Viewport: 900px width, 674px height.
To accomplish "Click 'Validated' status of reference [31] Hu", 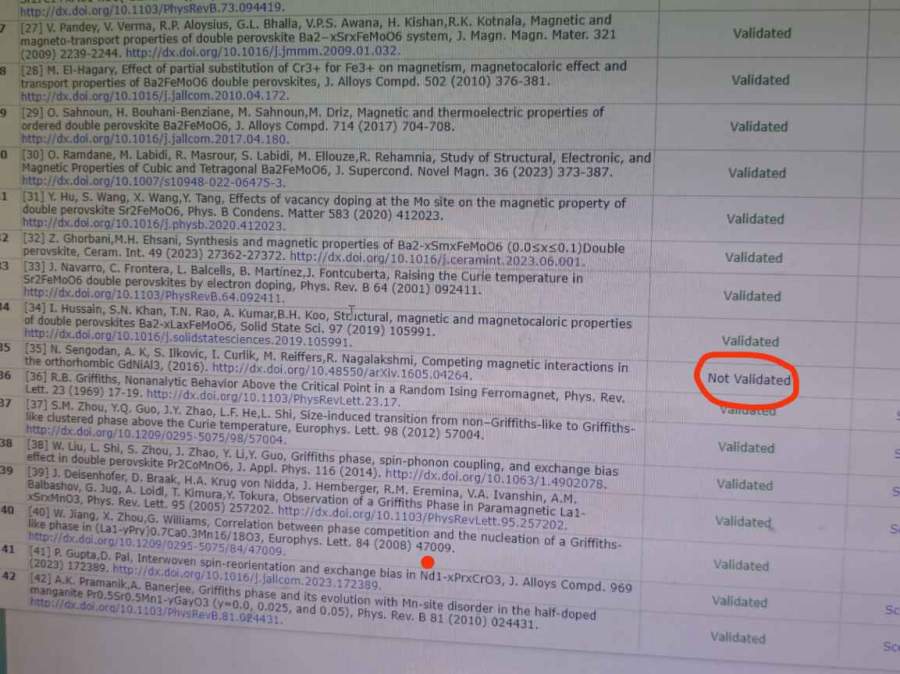I will (x=755, y=219).
